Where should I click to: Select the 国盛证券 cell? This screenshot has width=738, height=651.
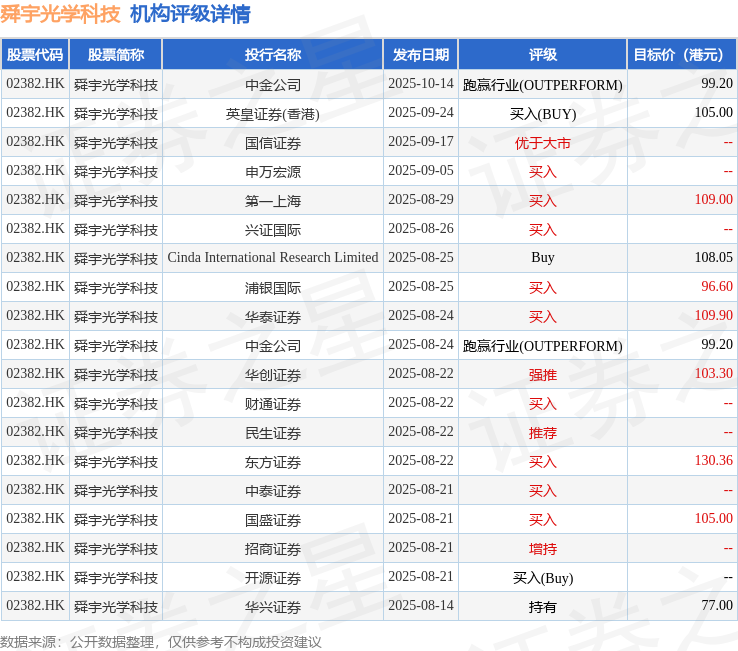pyautogui.click(x=273, y=520)
